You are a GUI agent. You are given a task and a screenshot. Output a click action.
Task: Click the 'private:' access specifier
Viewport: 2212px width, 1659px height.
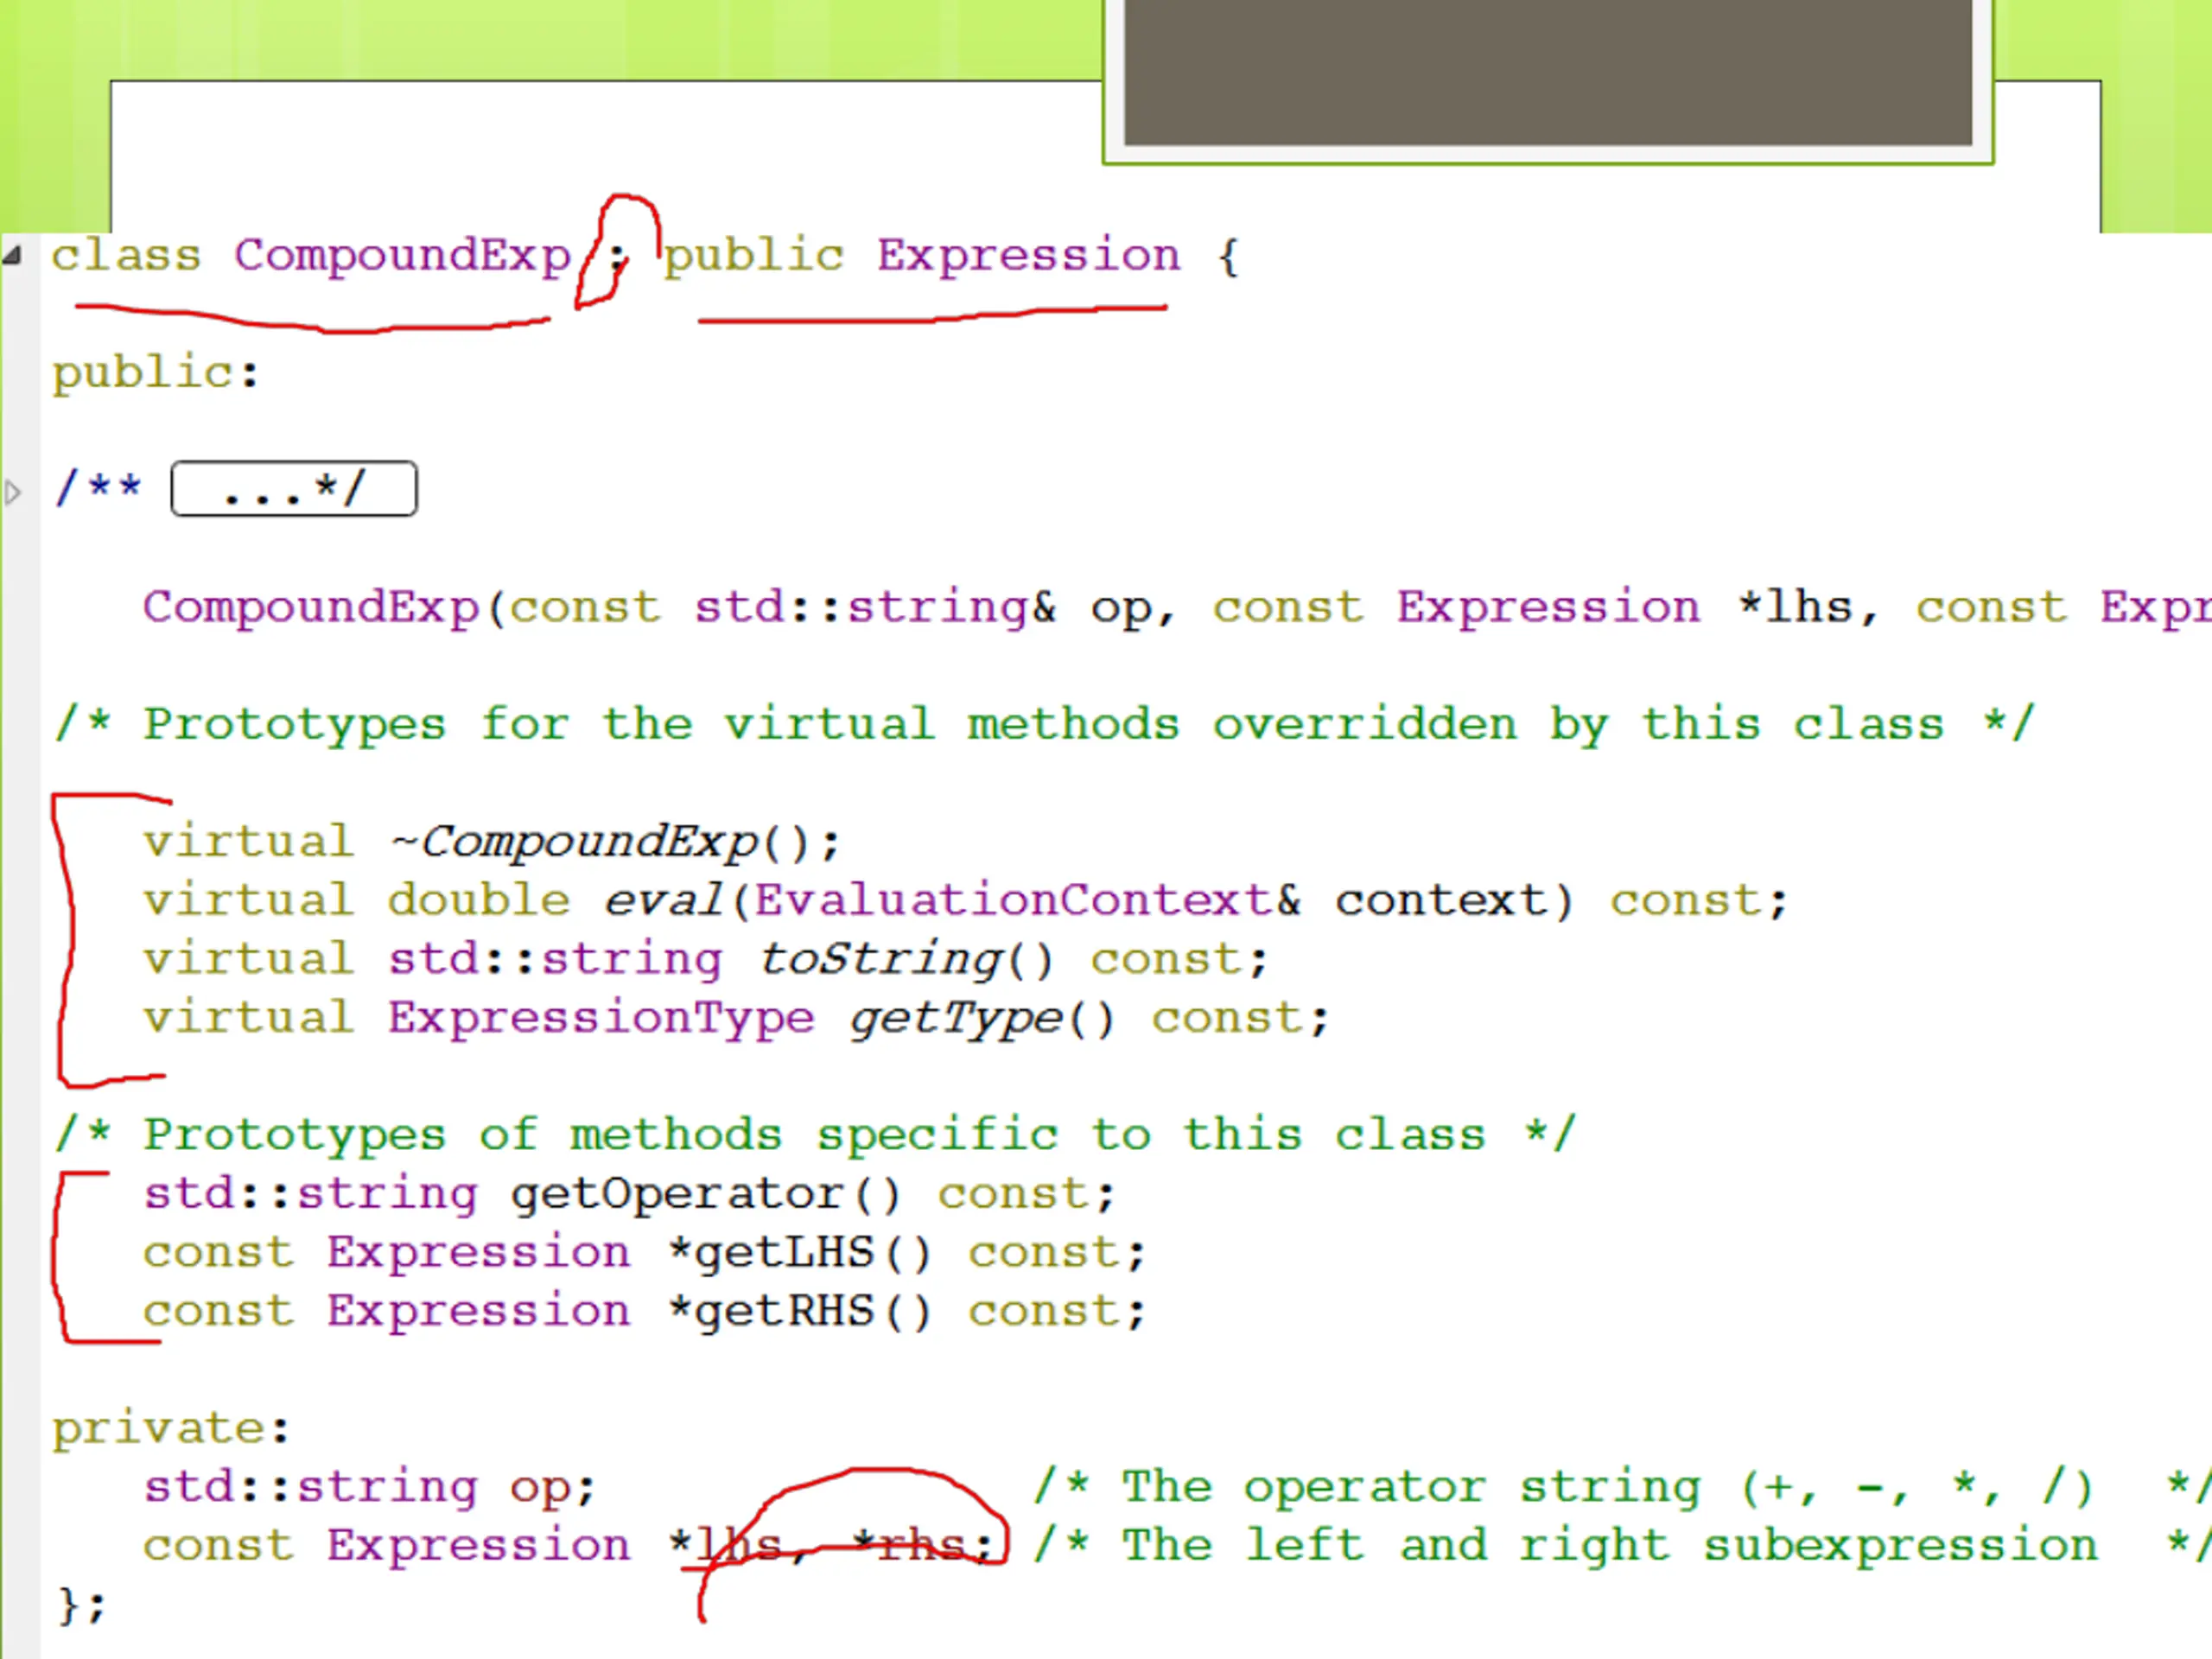click(x=171, y=1428)
